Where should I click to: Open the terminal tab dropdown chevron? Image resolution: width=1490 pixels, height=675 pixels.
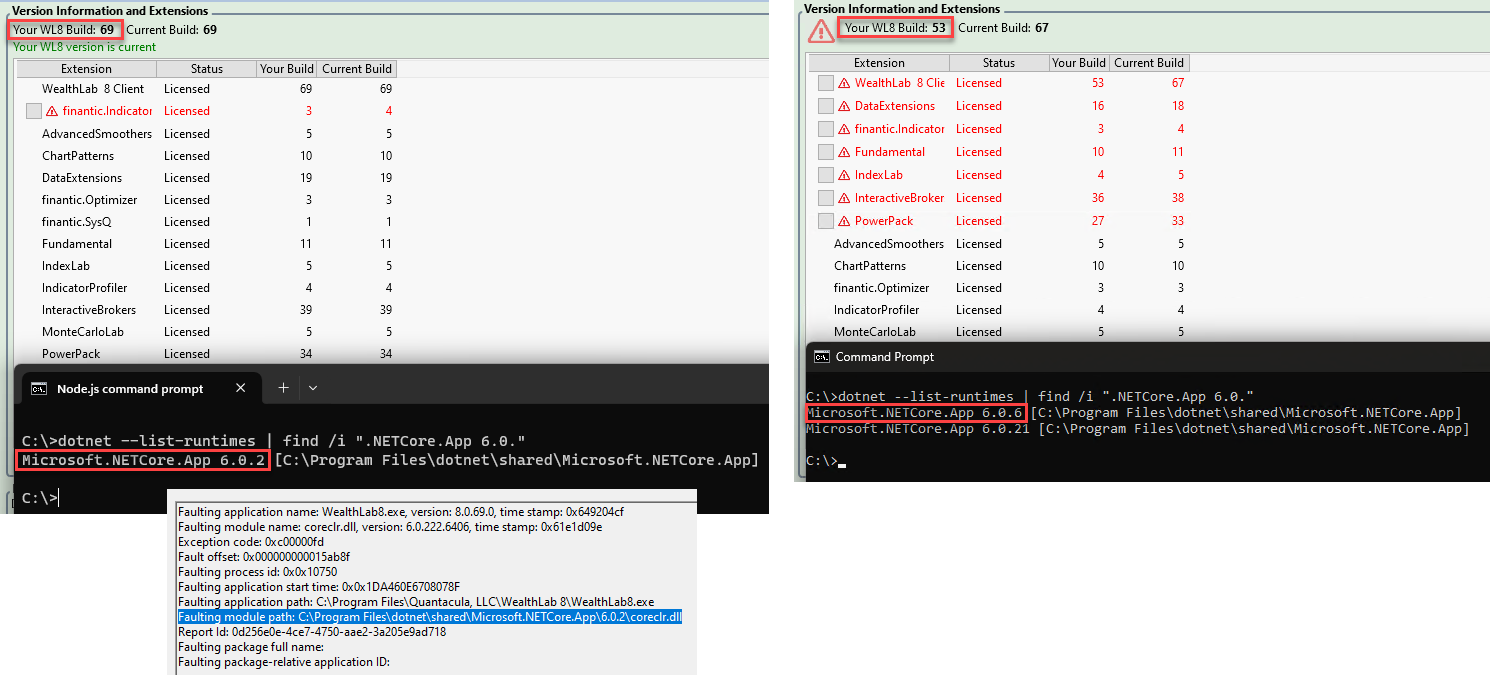tap(313, 388)
